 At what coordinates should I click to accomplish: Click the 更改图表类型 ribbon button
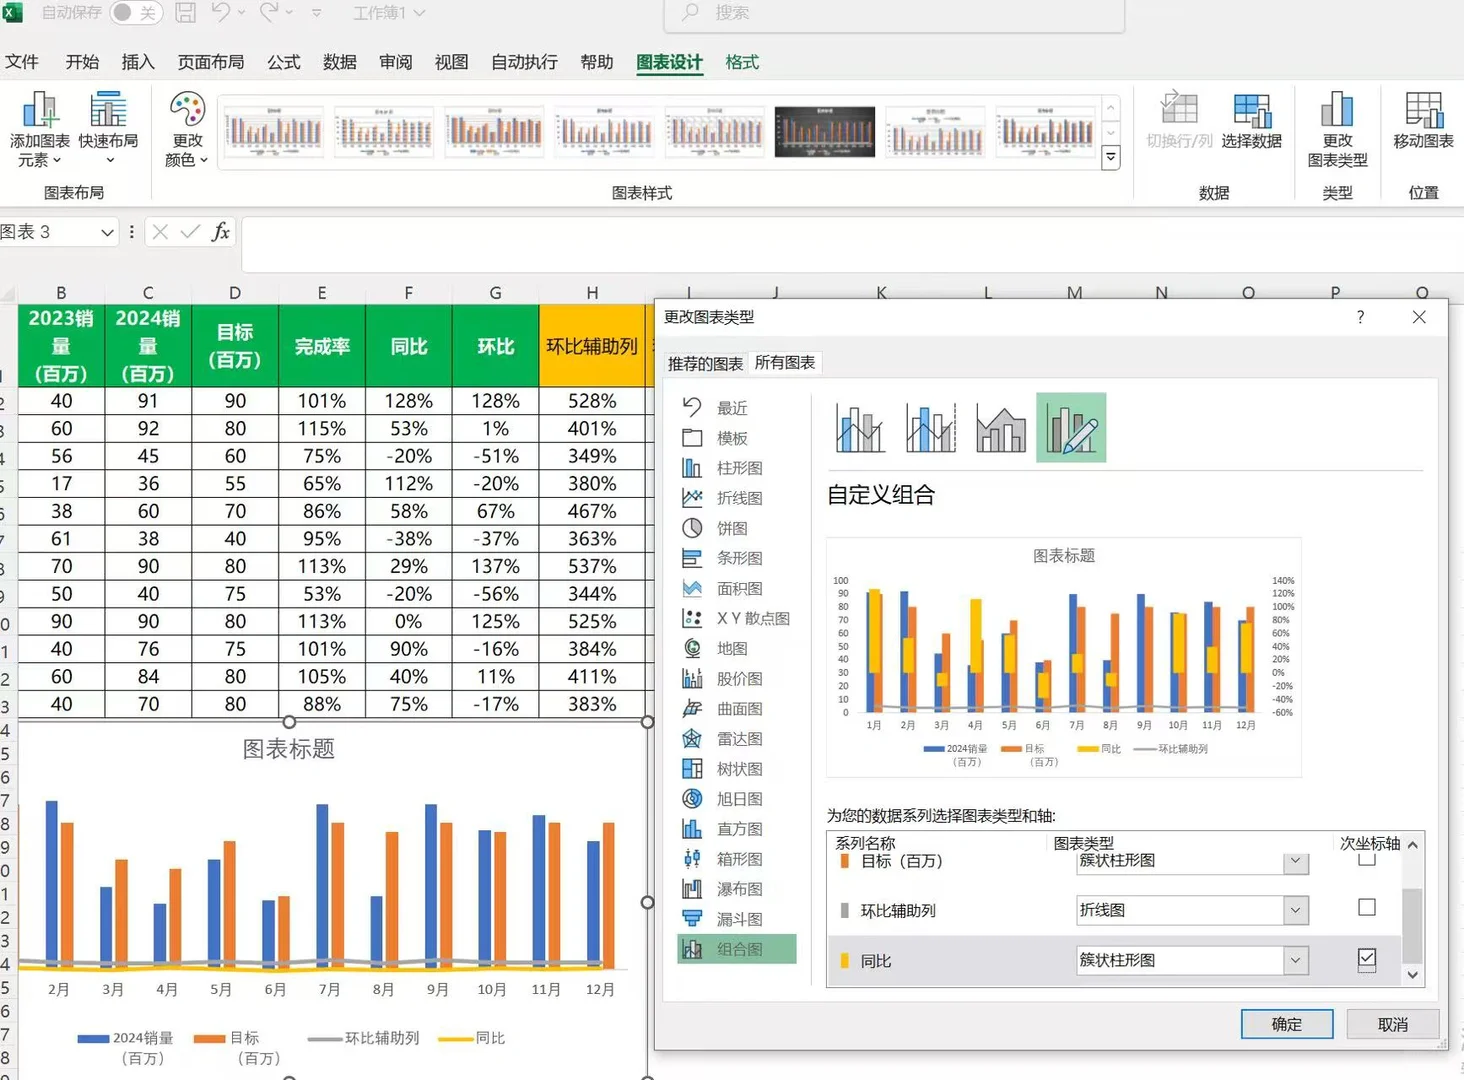tap(1337, 129)
